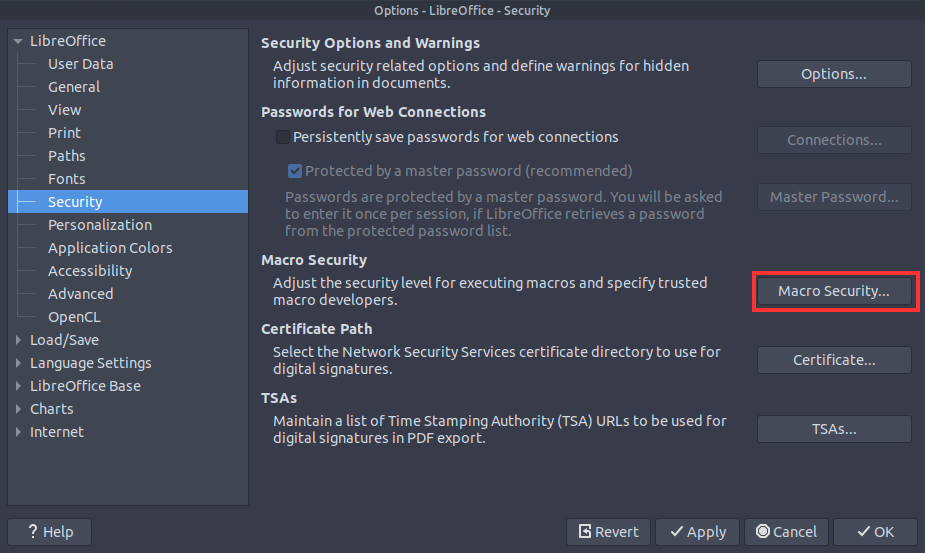Click the Master Password... button

[834, 197]
